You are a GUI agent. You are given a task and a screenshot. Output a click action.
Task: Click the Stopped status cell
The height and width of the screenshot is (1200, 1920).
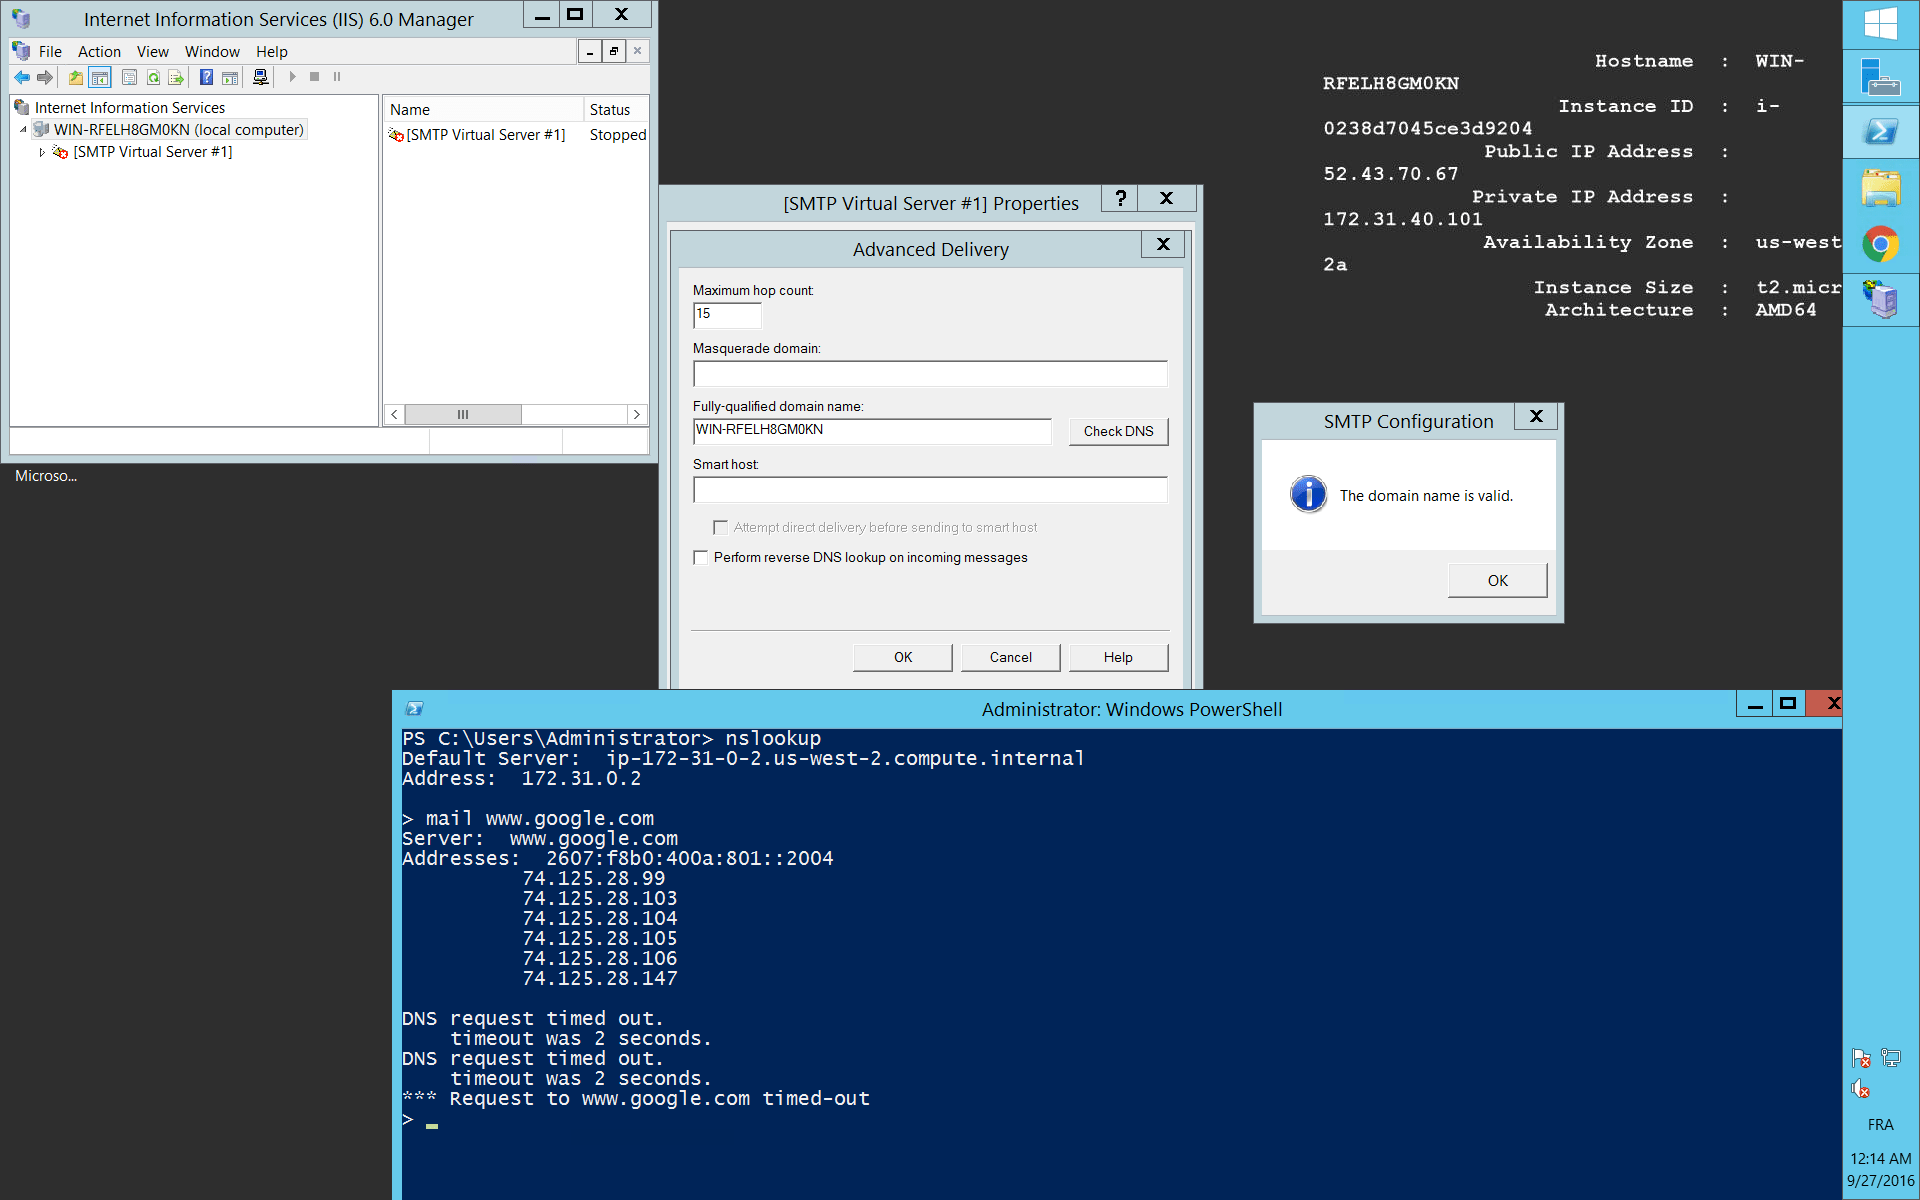pos(617,135)
